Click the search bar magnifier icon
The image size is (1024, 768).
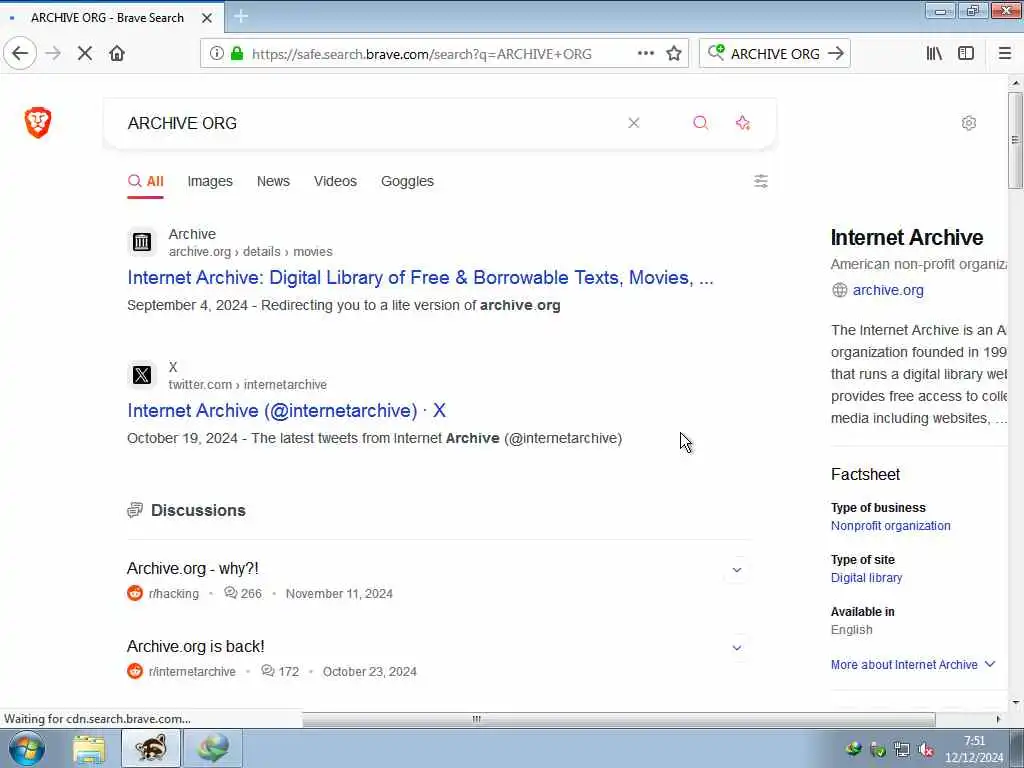pyautogui.click(x=716, y=52)
